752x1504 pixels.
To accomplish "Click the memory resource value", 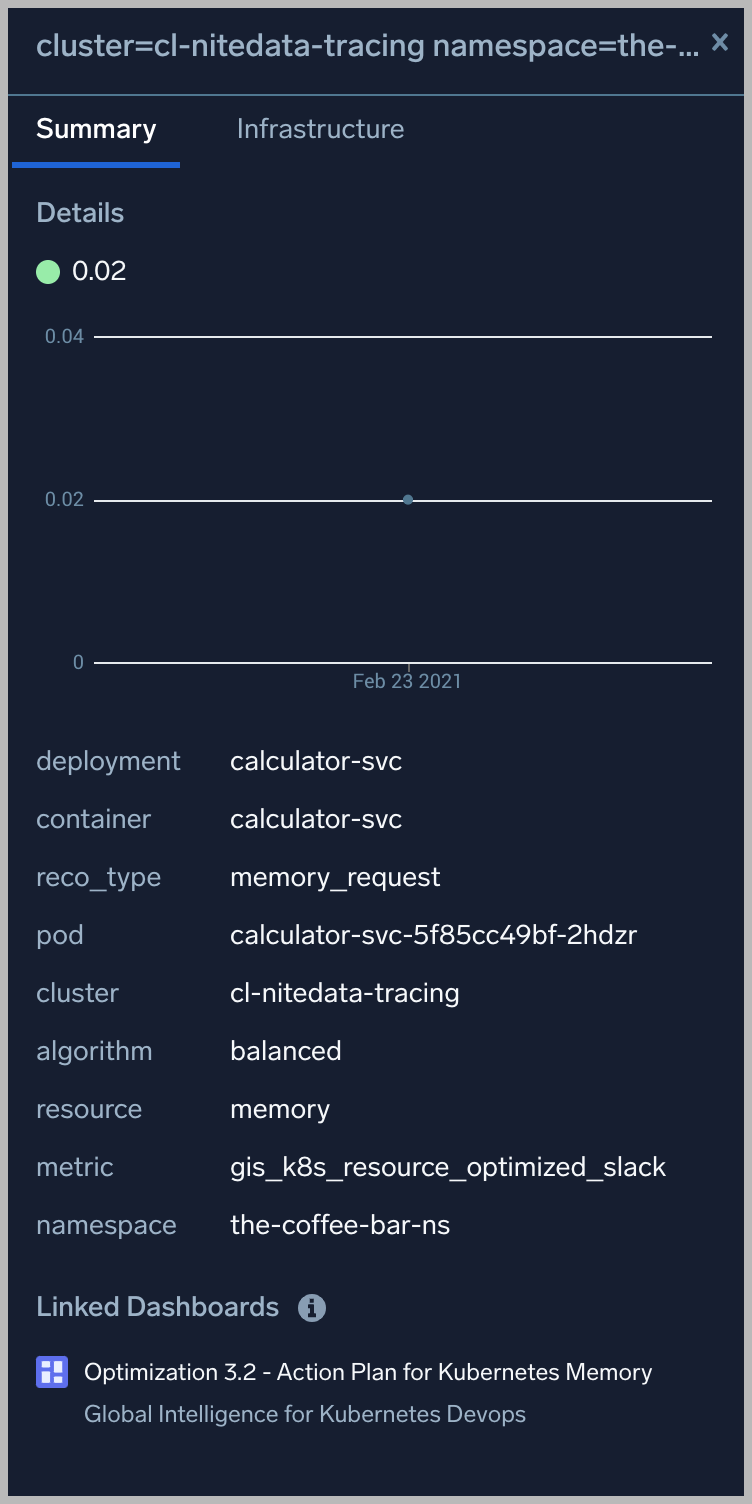I will click(x=280, y=1109).
